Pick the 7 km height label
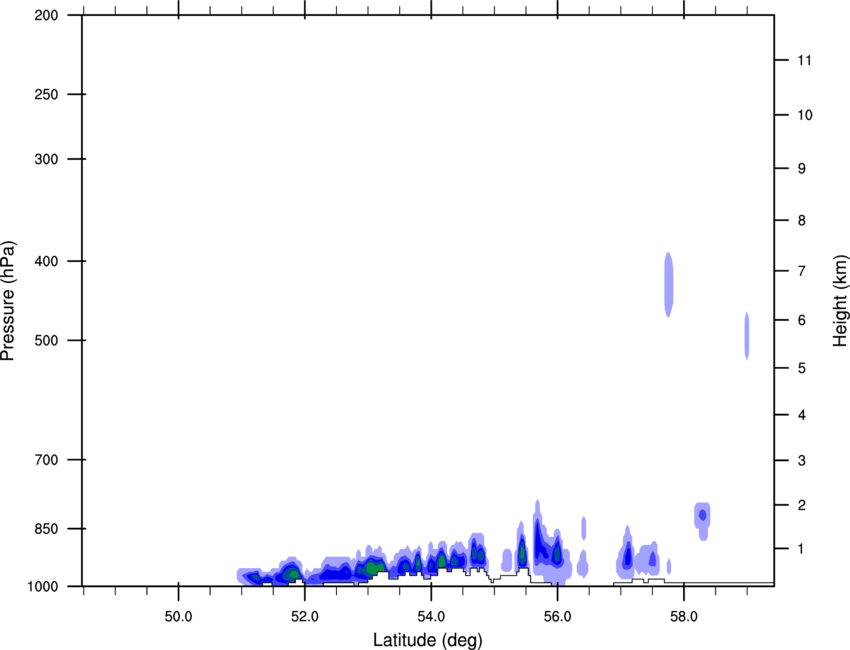 [802, 271]
